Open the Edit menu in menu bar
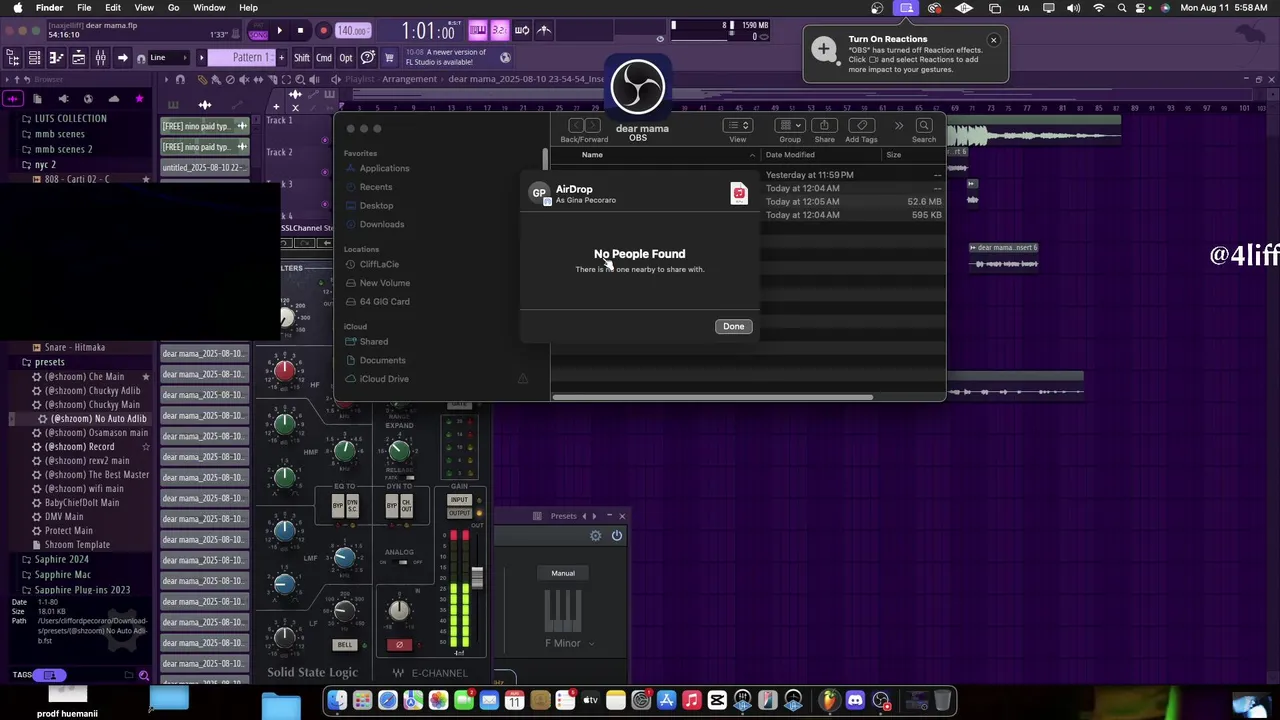The image size is (1280, 720). tap(113, 8)
